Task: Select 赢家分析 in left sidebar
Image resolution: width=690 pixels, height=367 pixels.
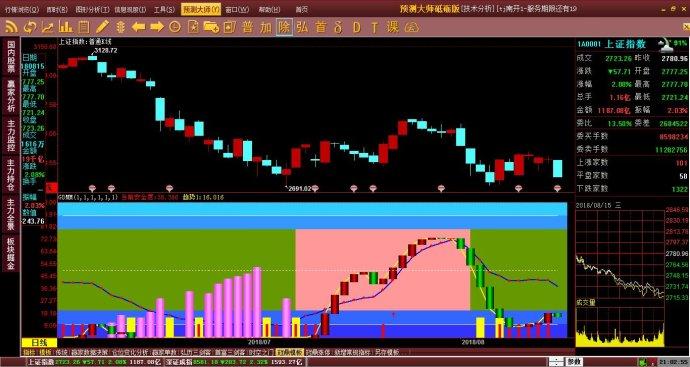Action: click(11, 96)
